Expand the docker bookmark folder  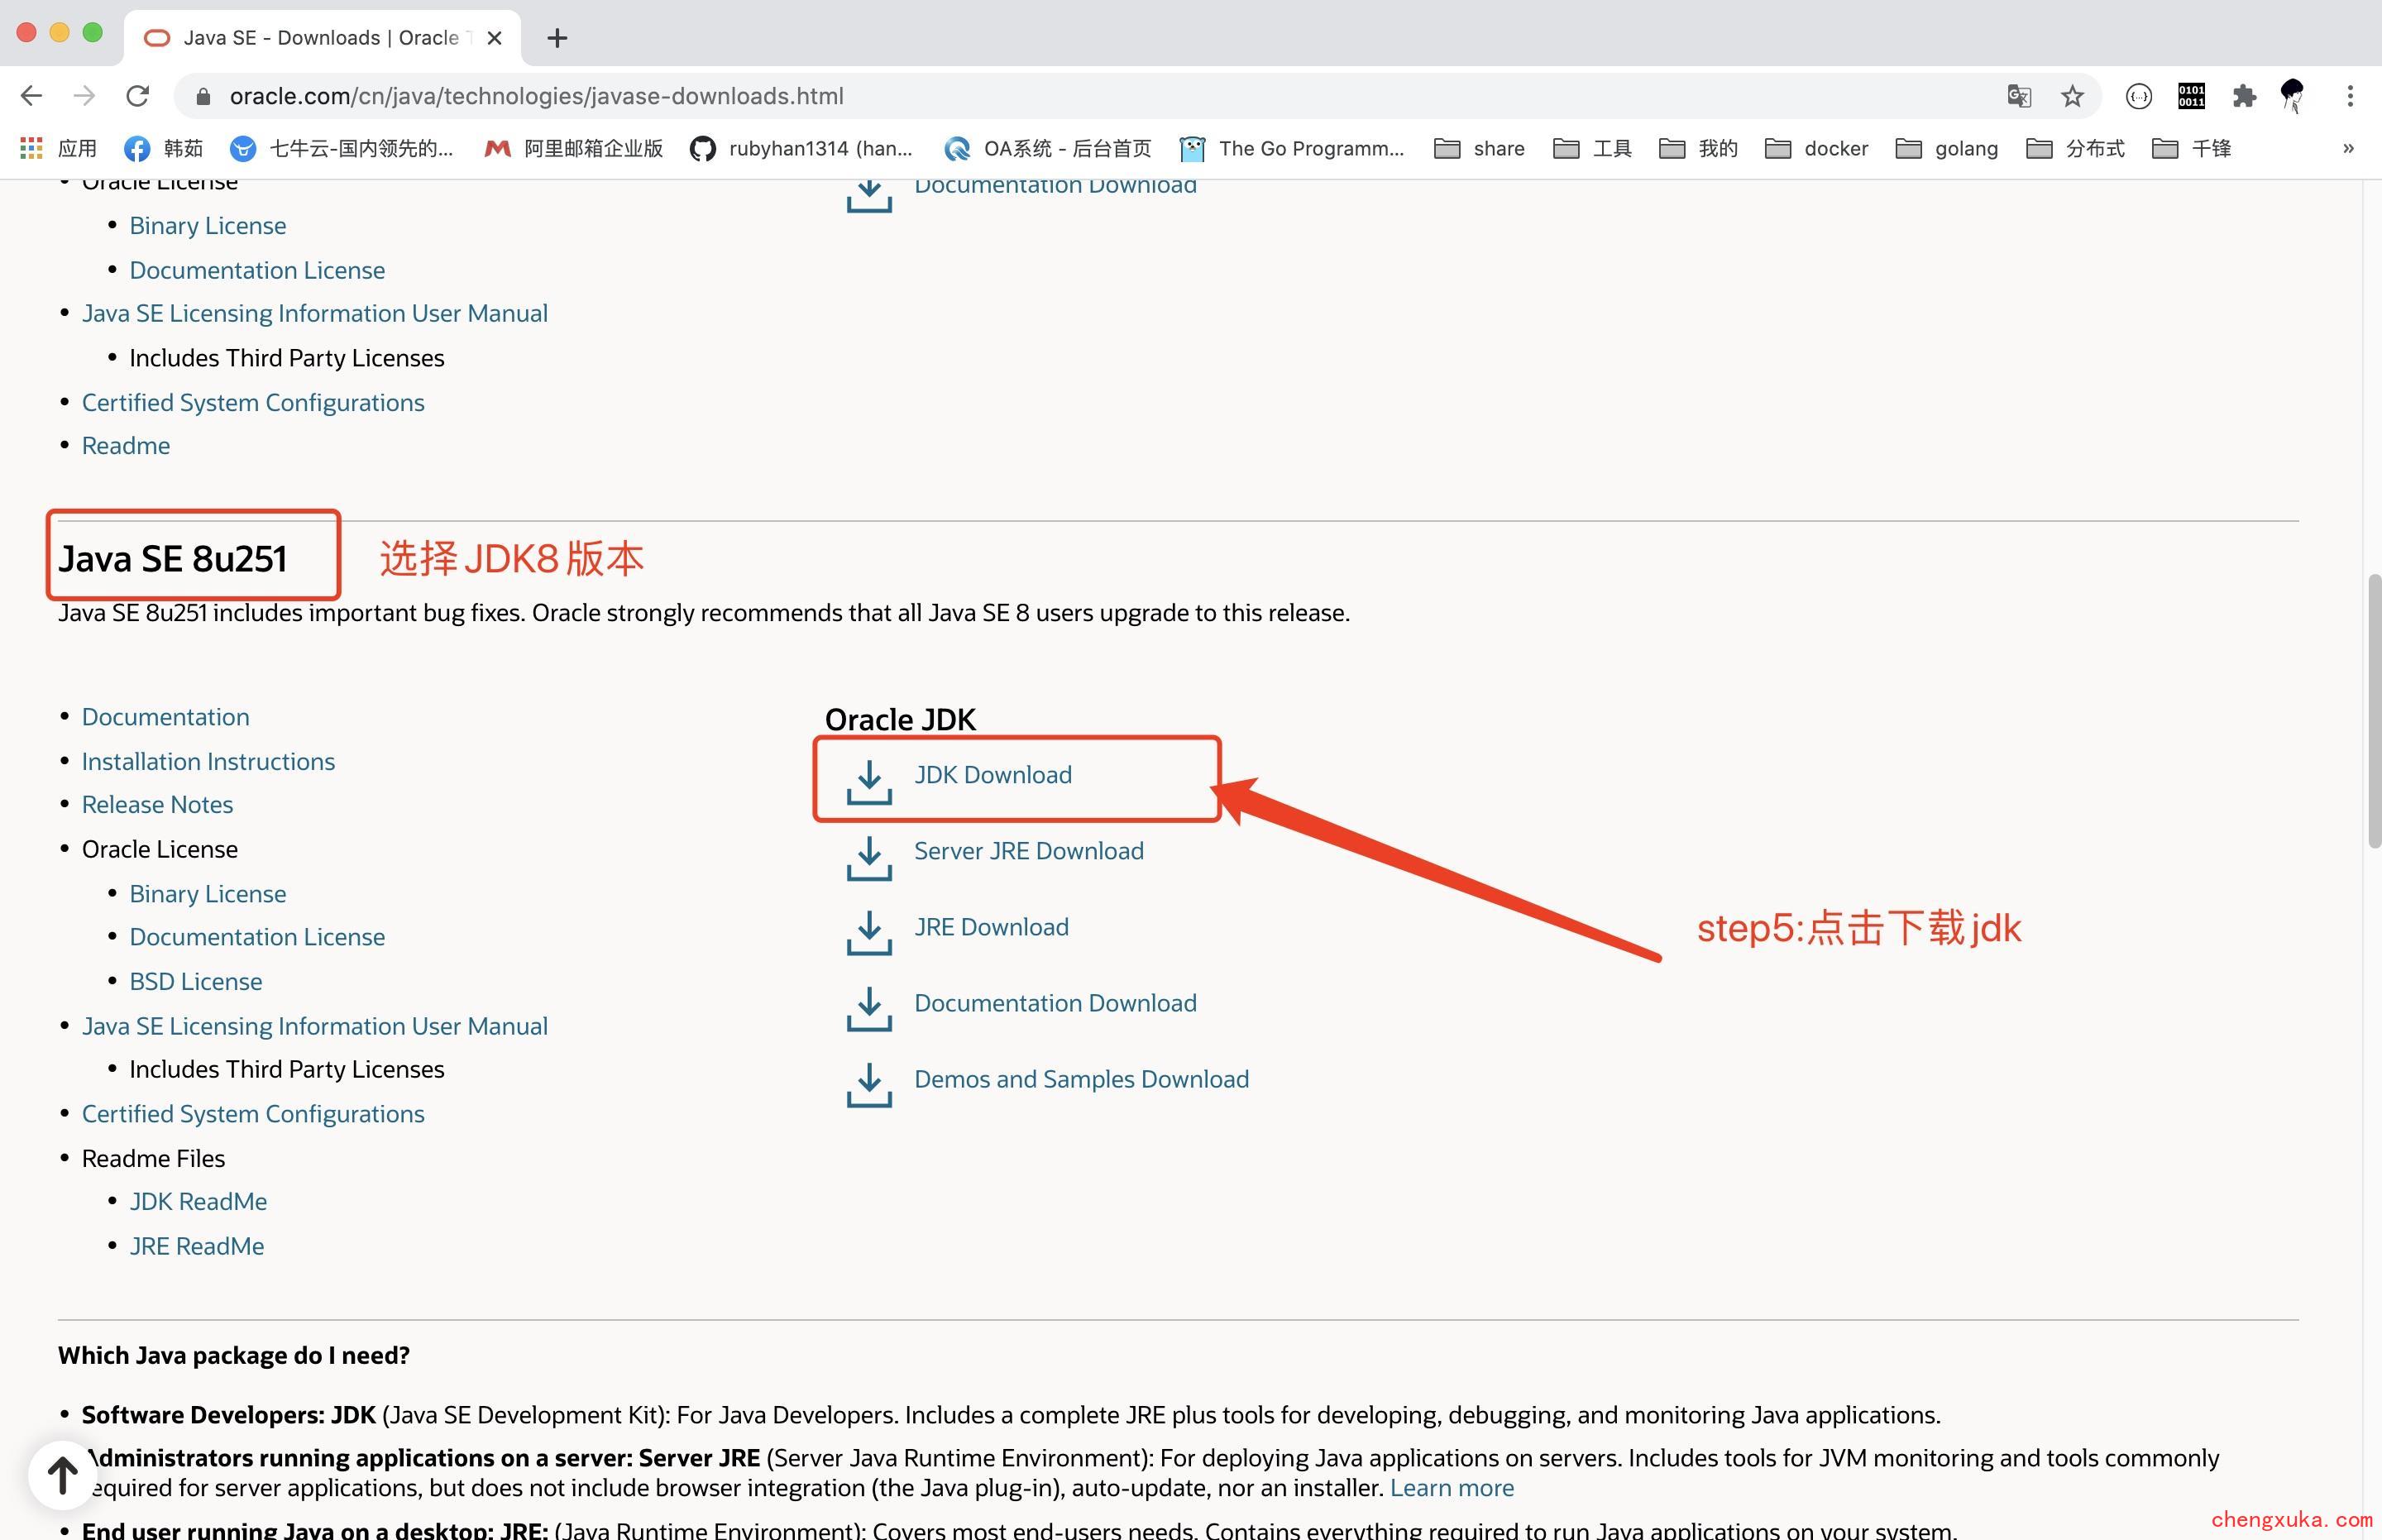[1816, 149]
